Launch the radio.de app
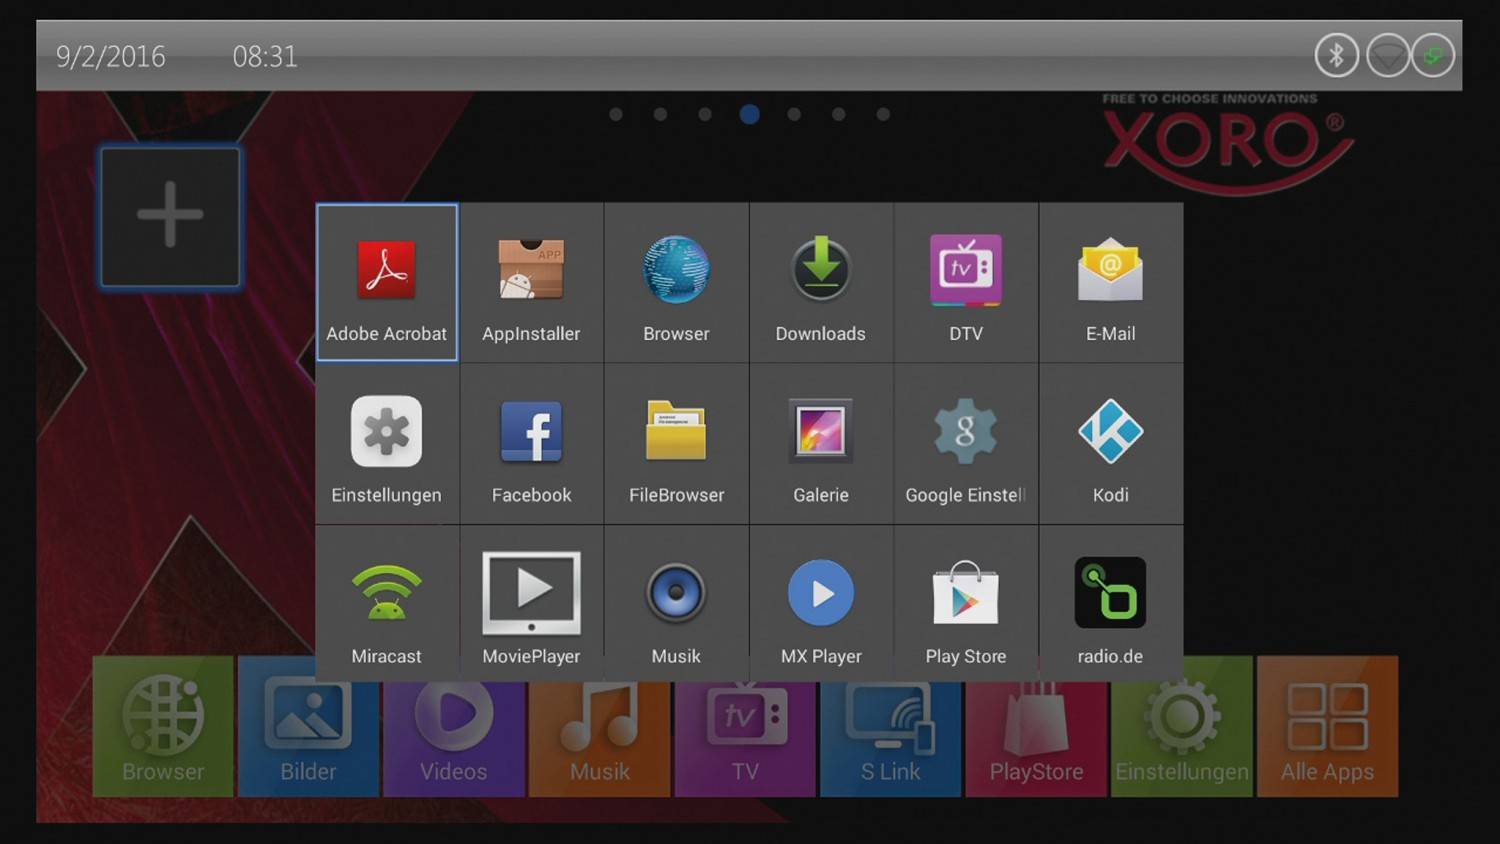Viewport: 1500px width, 844px height. point(1111,604)
